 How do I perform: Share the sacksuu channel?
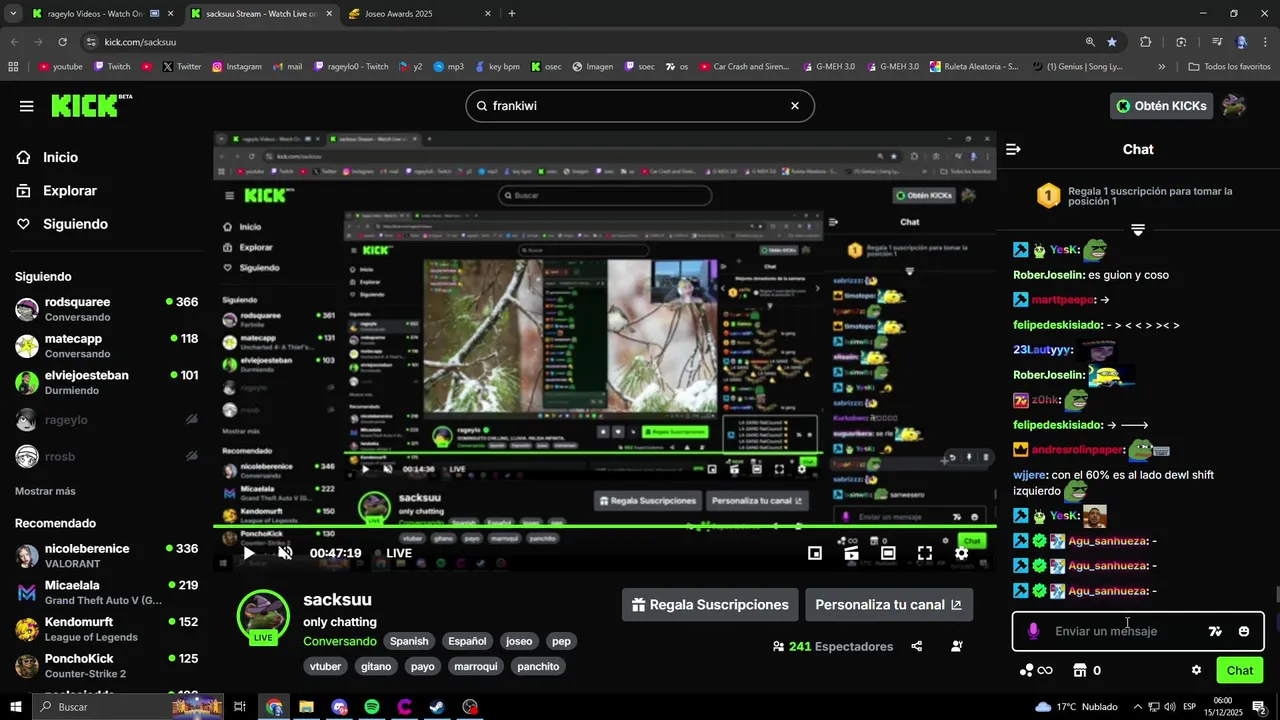pyautogui.click(x=917, y=646)
